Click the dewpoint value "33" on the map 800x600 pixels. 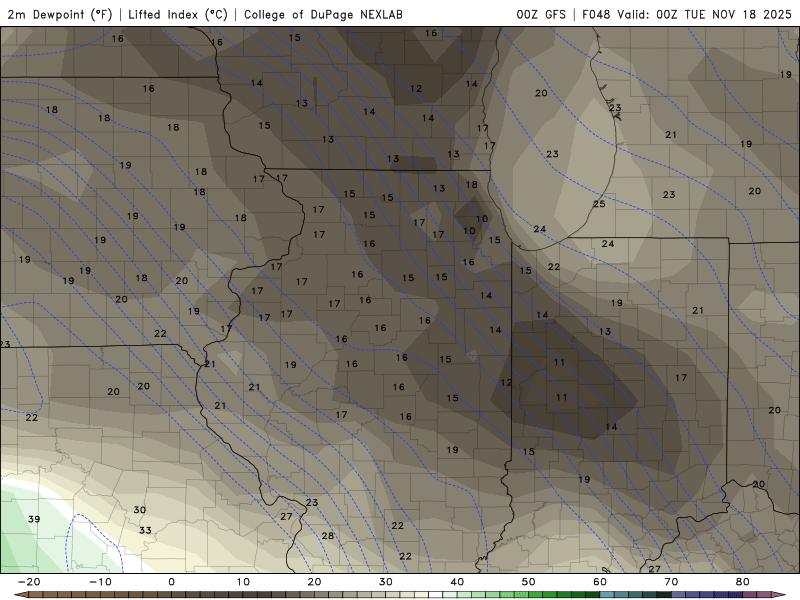145,530
